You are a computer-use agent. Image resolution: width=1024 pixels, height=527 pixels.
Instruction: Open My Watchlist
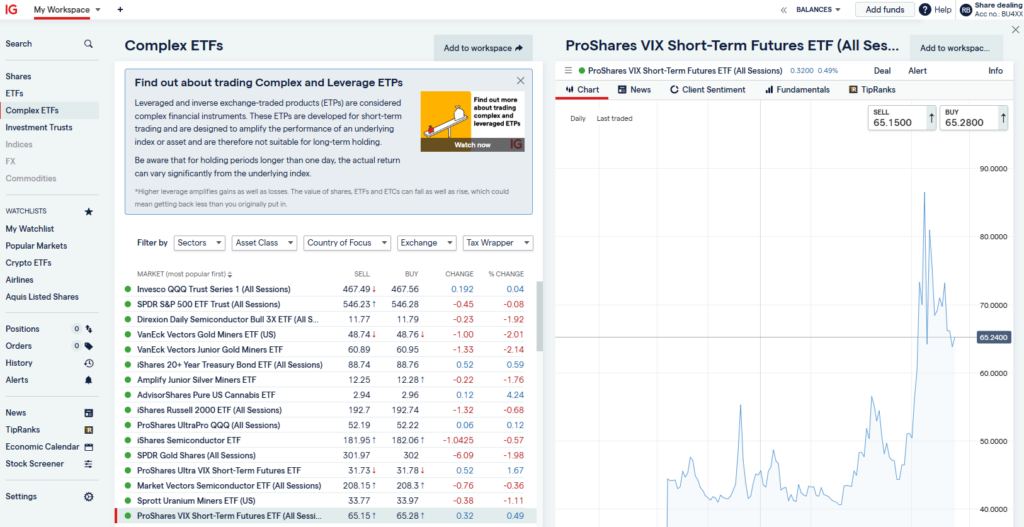coord(30,229)
